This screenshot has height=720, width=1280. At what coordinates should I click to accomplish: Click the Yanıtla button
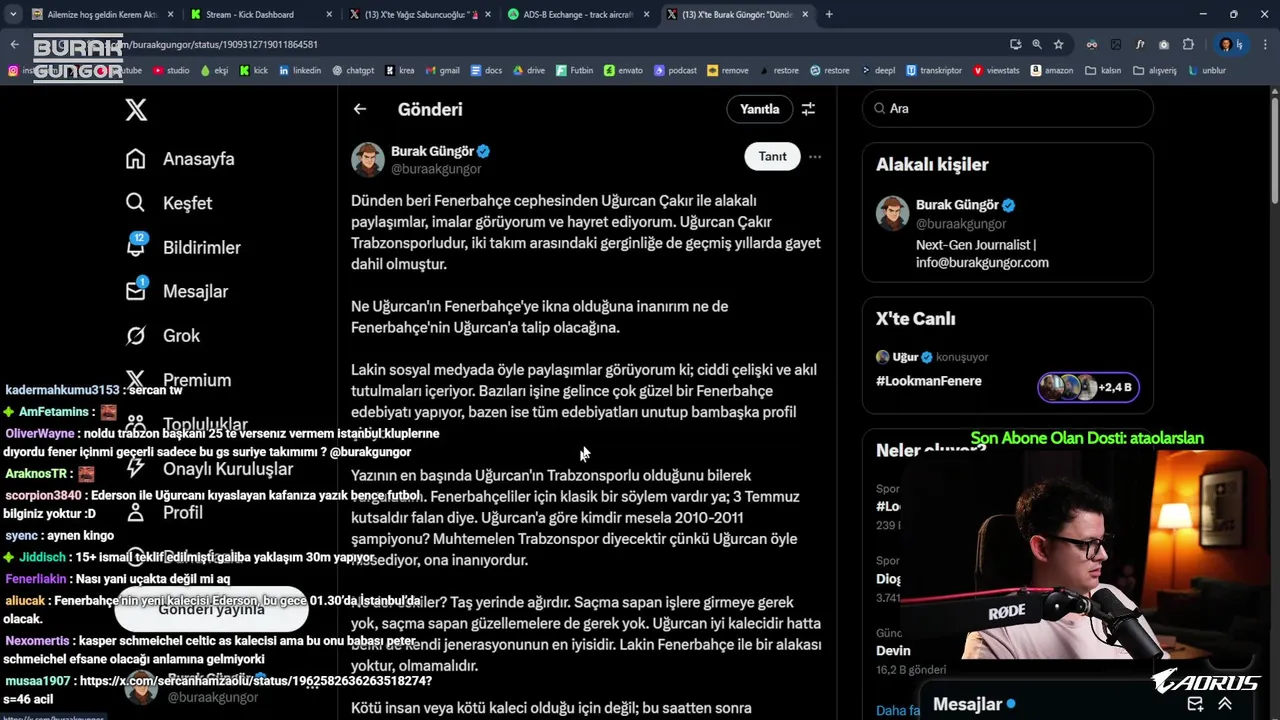click(759, 109)
